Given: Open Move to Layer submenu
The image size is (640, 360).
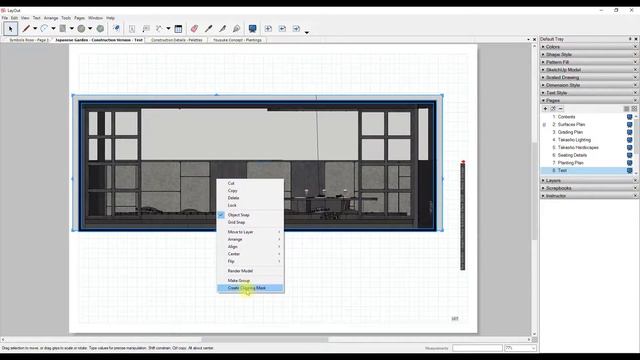Looking at the screenshot, I should click(250, 232).
